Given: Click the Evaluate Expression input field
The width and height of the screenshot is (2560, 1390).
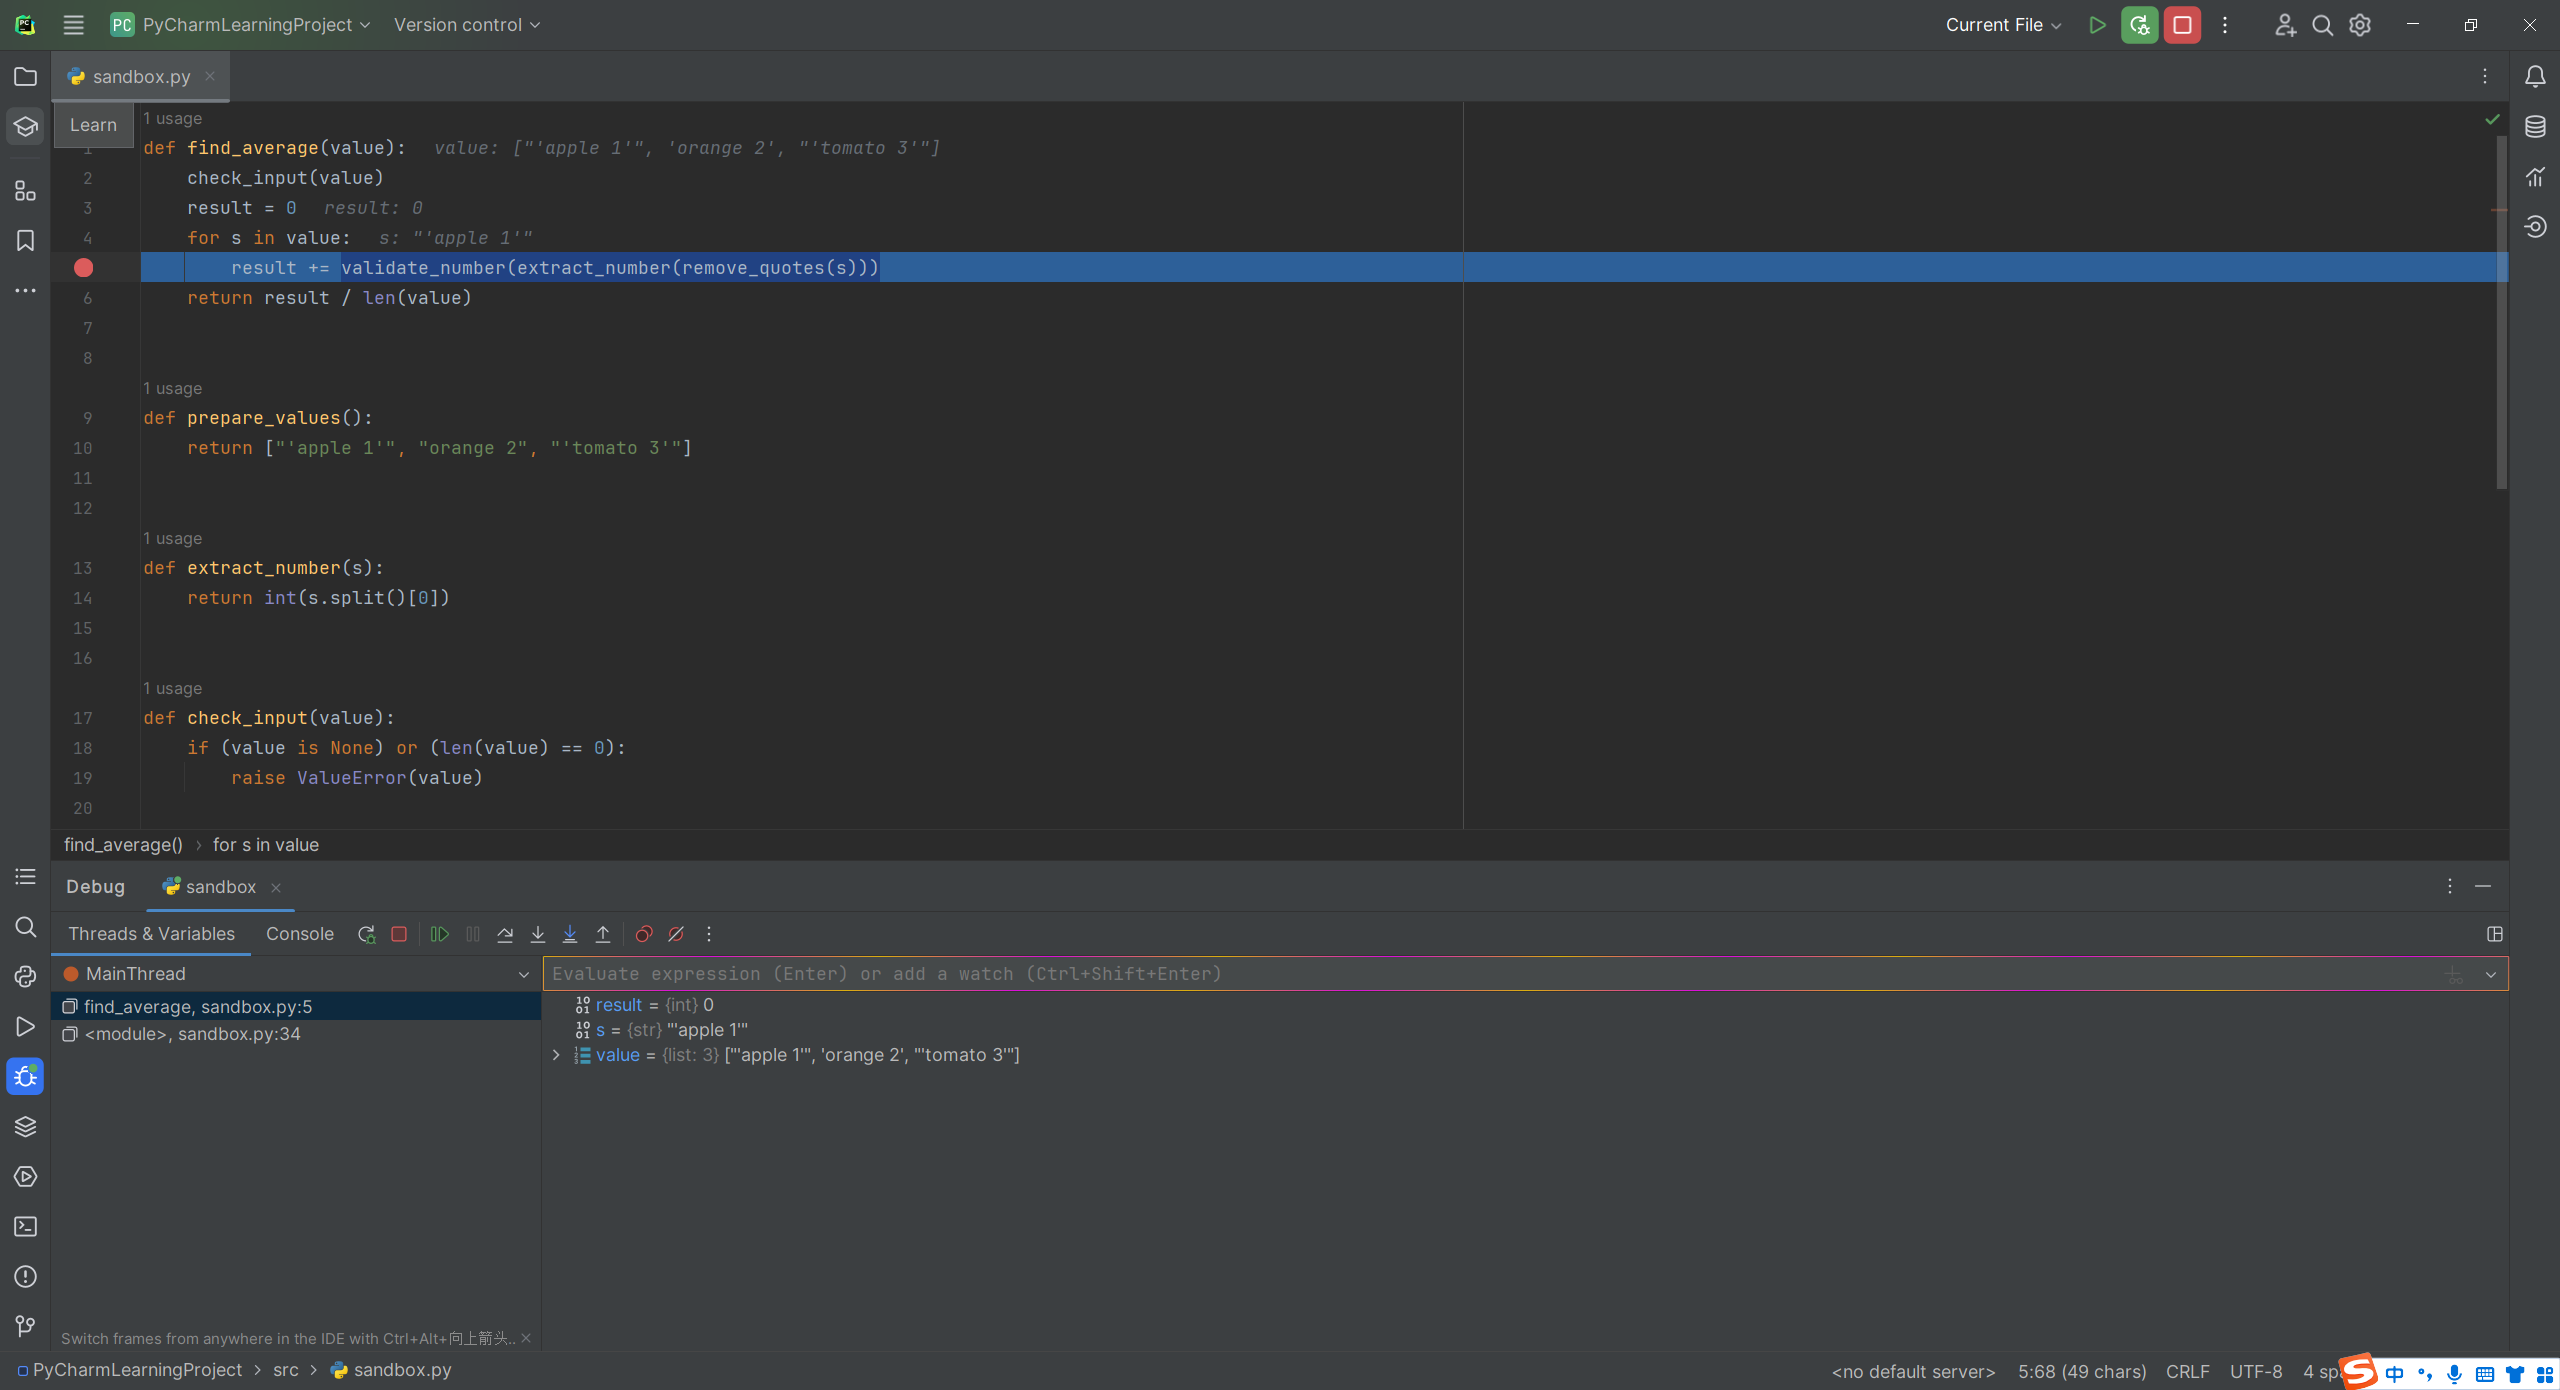Looking at the screenshot, I should coord(1523,972).
